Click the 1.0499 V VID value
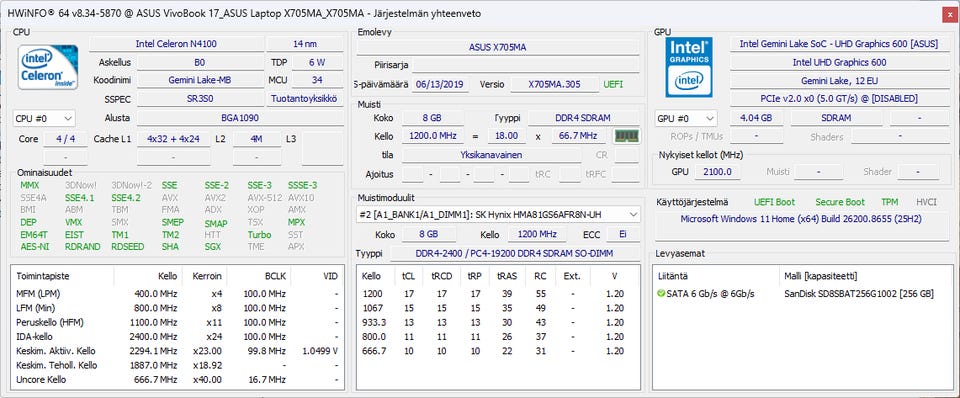960x398 pixels. 320,351
